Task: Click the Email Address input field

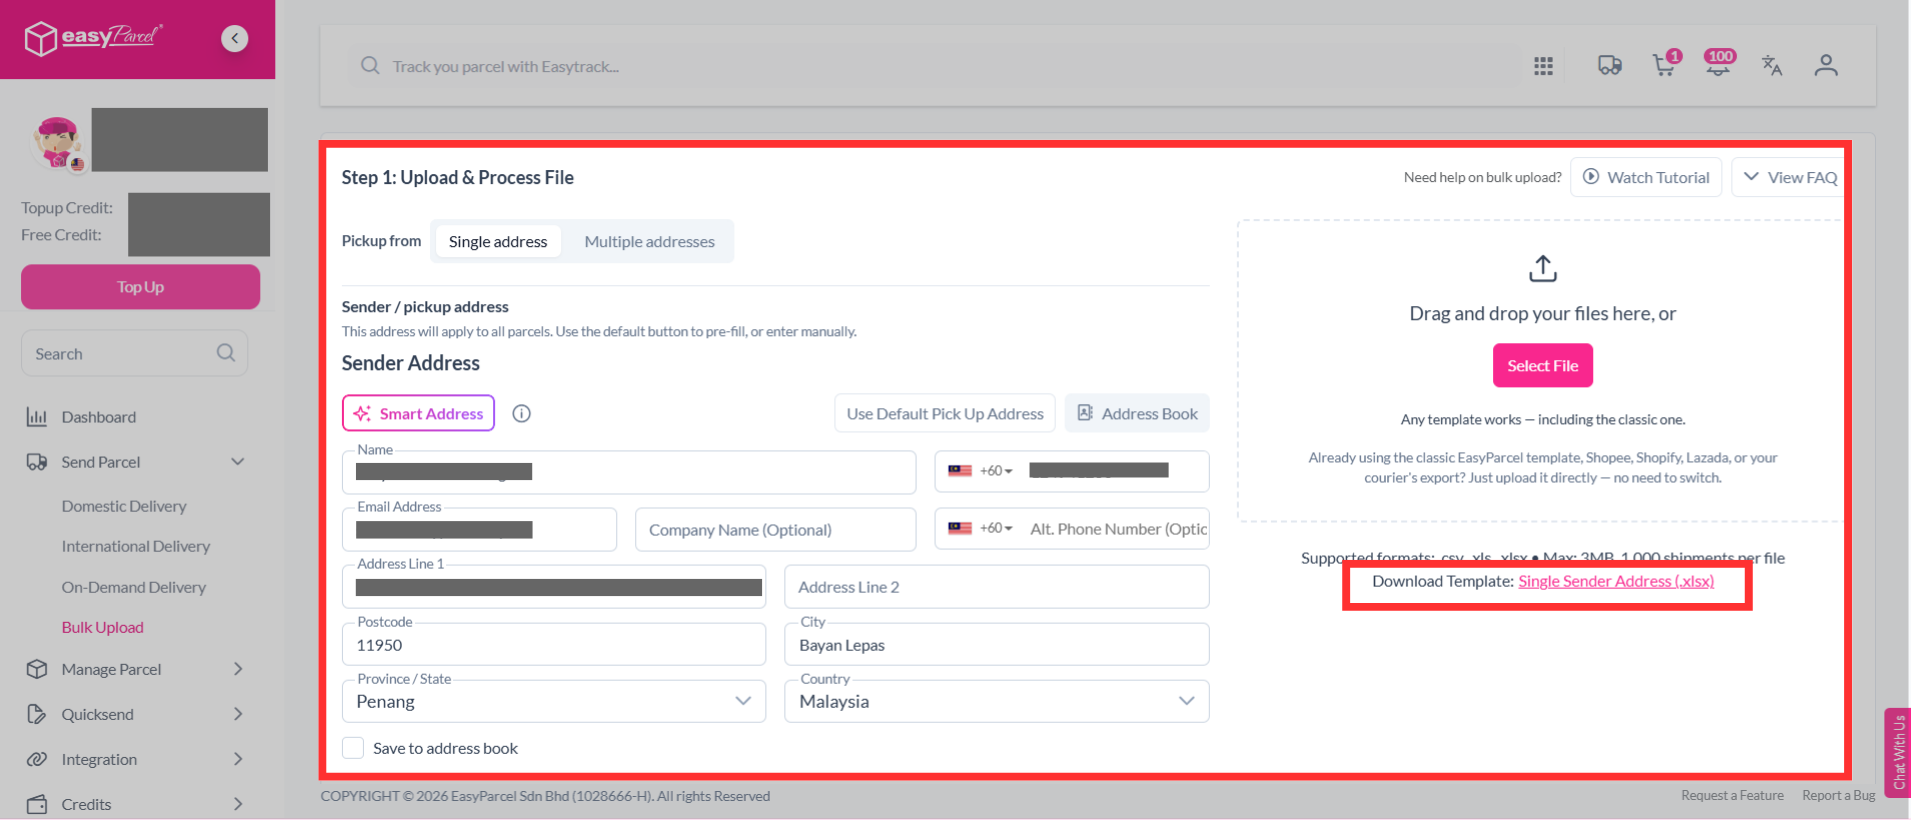Action: coord(479,529)
